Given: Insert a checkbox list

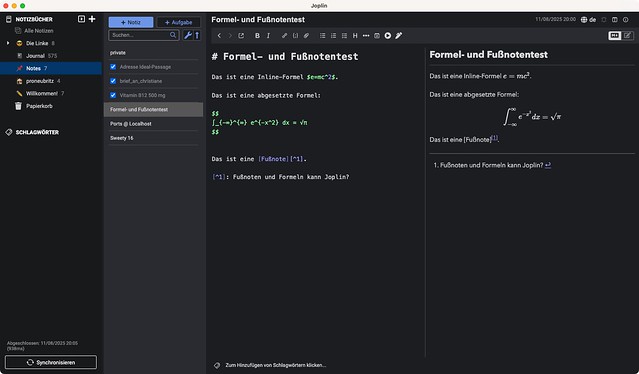Looking at the screenshot, I should coord(344,35).
